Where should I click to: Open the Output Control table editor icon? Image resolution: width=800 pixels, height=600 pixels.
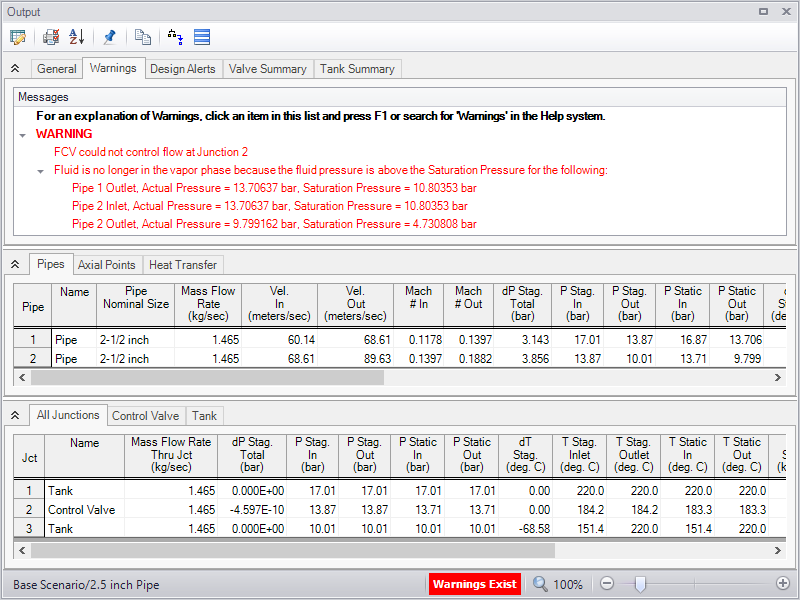(x=17, y=37)
